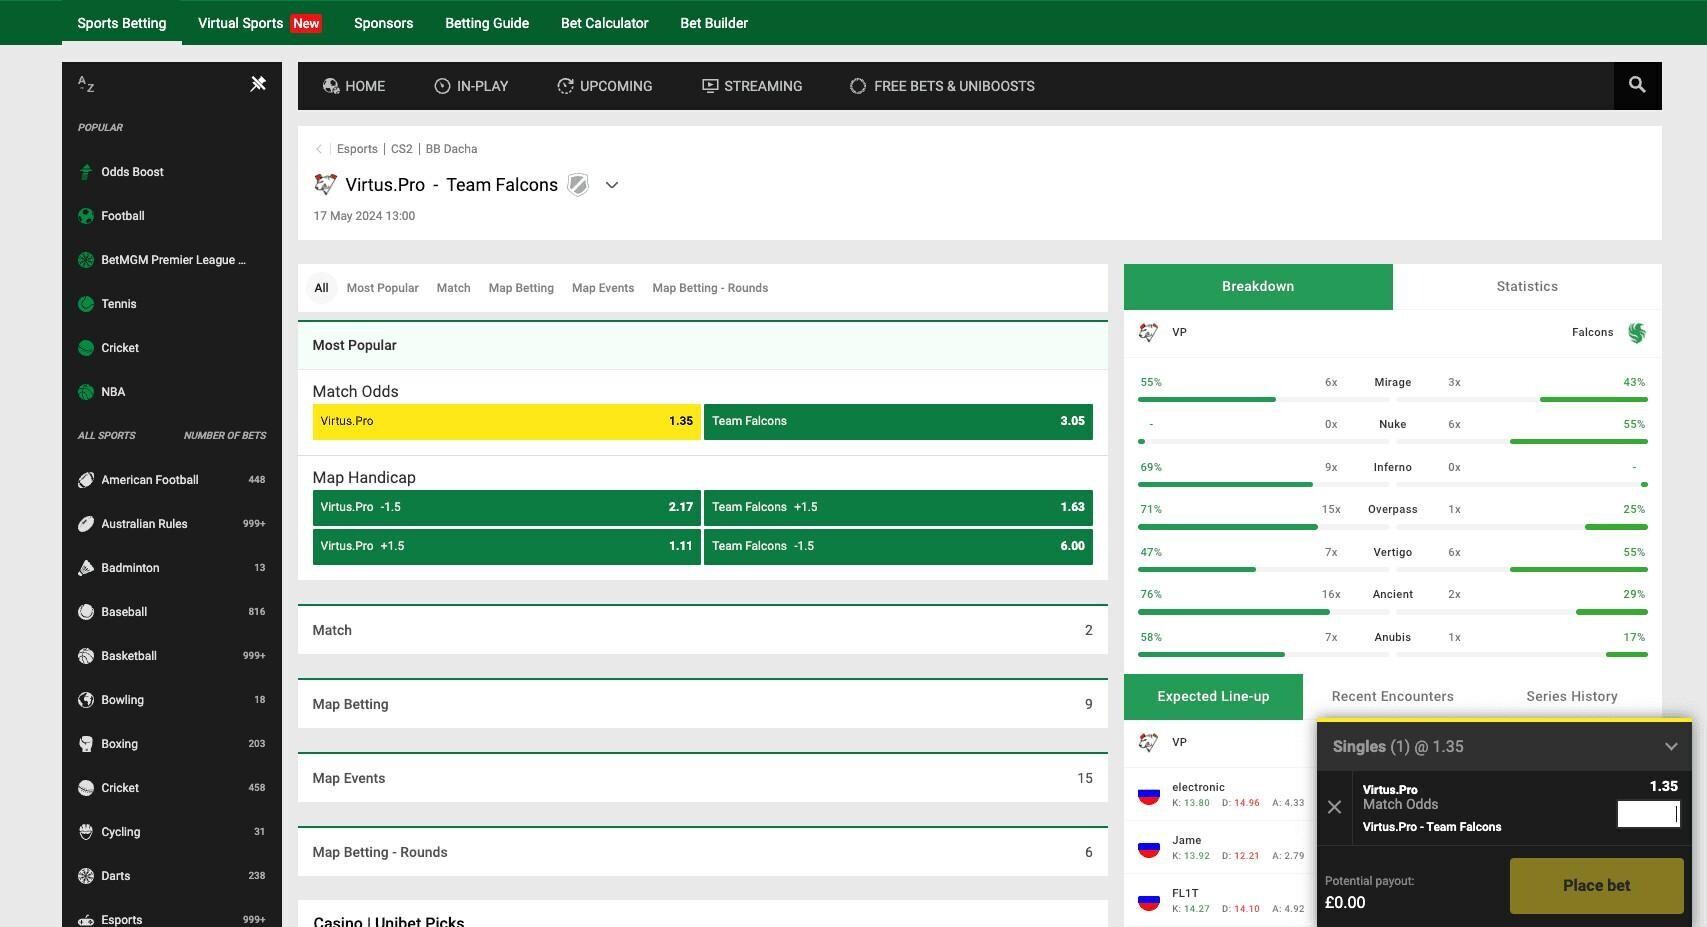Viewport: 1707px width, 927px height.
Task: Click the Russian flag next to Jame
Action: 1149,848
